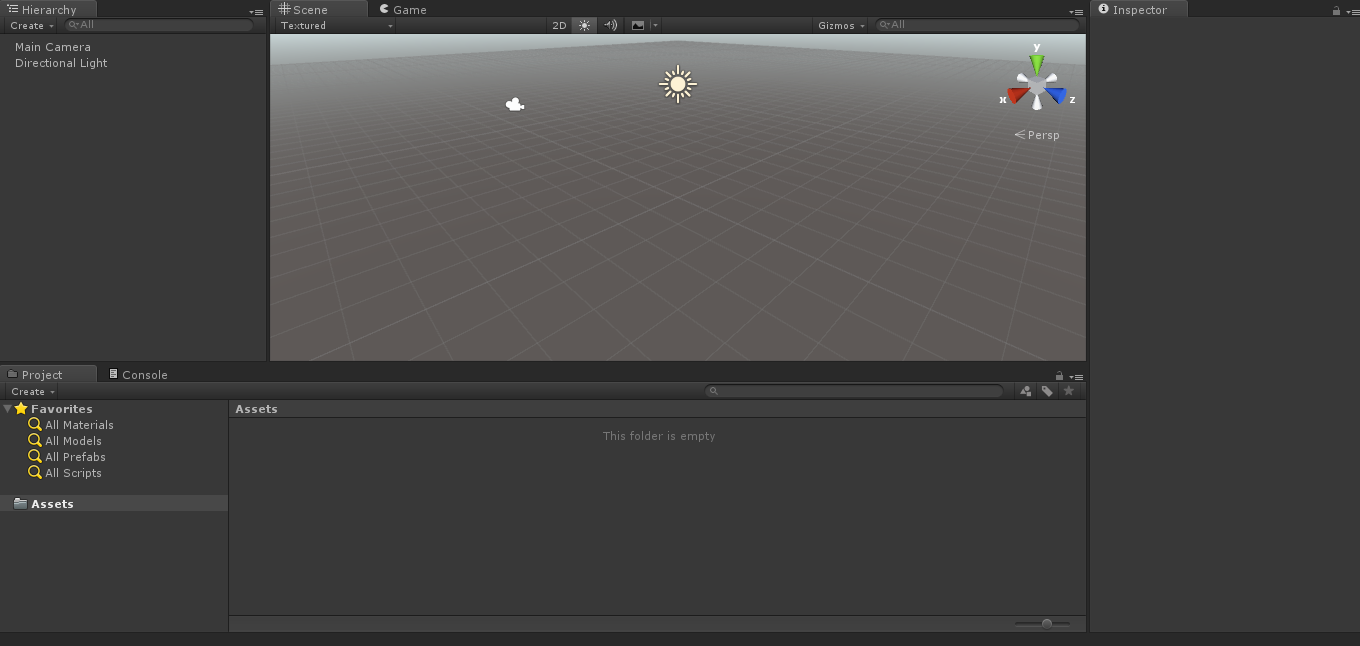Toggle scene audio with the speaker icon
This screenshot has width=1360, height=646.
(610, 25)
